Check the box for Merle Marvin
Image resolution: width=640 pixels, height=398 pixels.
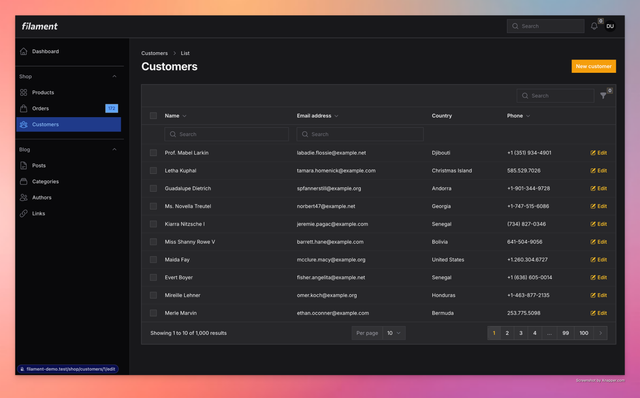click(x=153, y=313)
